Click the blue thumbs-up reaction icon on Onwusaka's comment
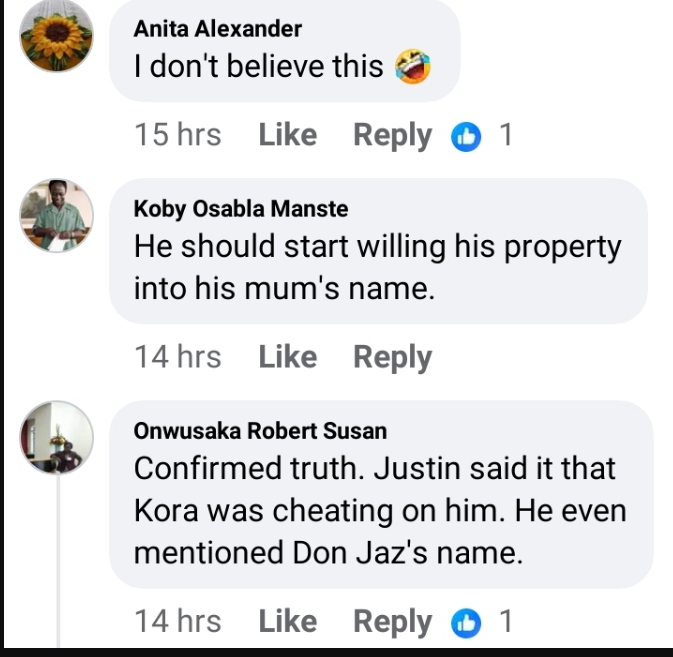Image resolution: width=673 pixels, height=657 pixels. (x=466, y=622)
